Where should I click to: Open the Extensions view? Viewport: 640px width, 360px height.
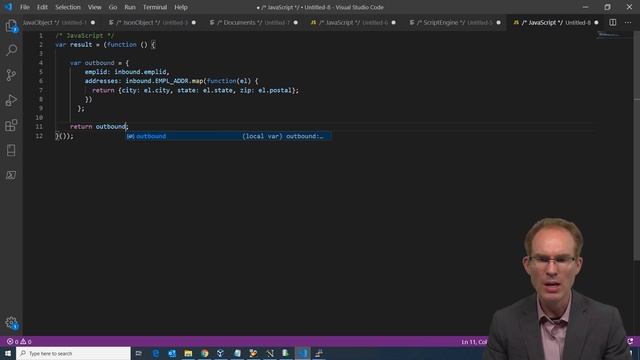pyautogui.click(x=11, y=125)
